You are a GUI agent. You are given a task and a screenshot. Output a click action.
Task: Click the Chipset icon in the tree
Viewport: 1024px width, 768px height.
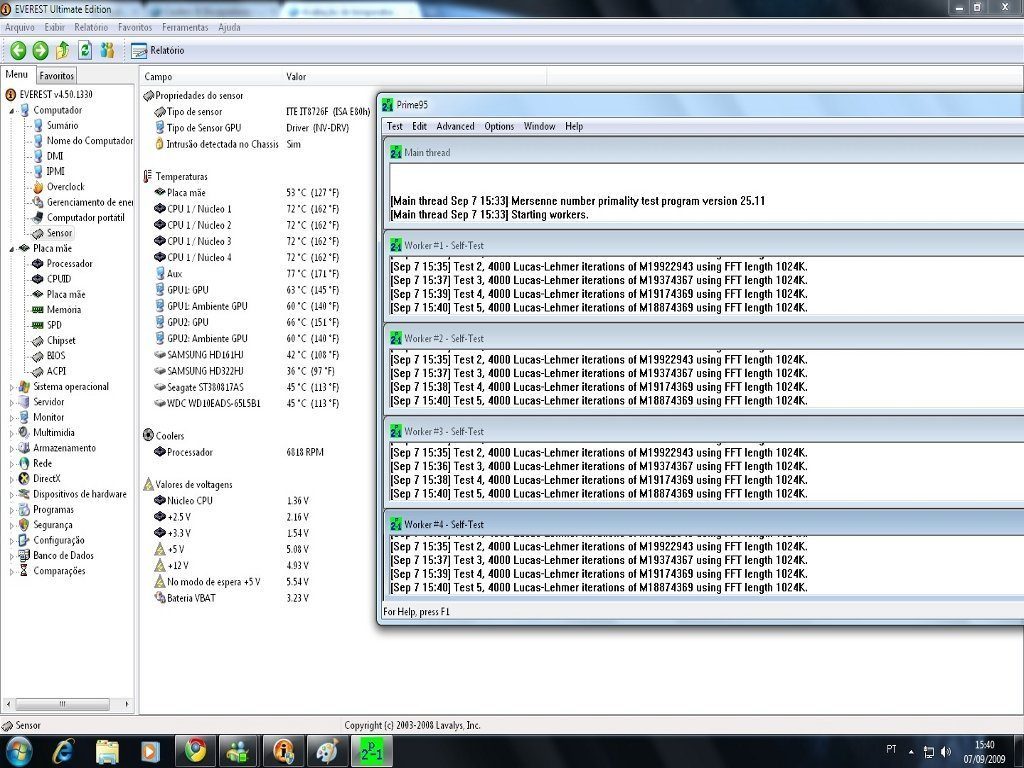click(x=38, y=341)
